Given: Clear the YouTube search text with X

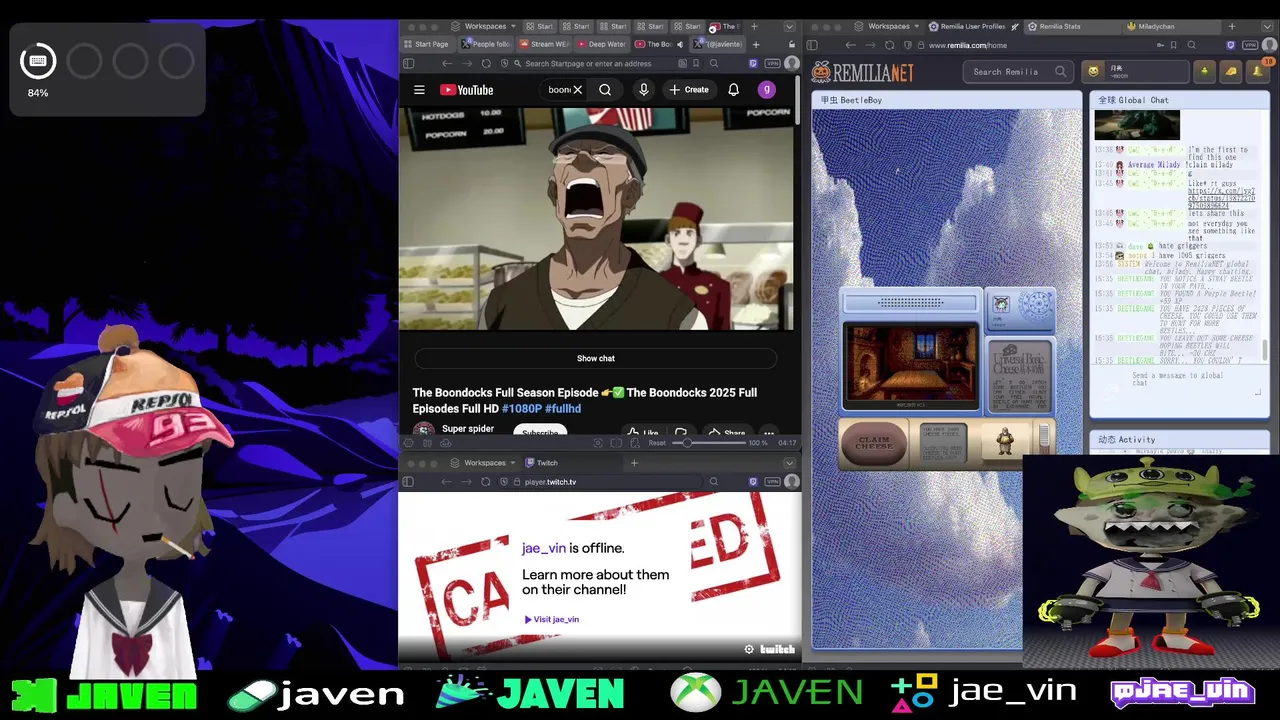Looking at the screenshot, I should (577, 90).
